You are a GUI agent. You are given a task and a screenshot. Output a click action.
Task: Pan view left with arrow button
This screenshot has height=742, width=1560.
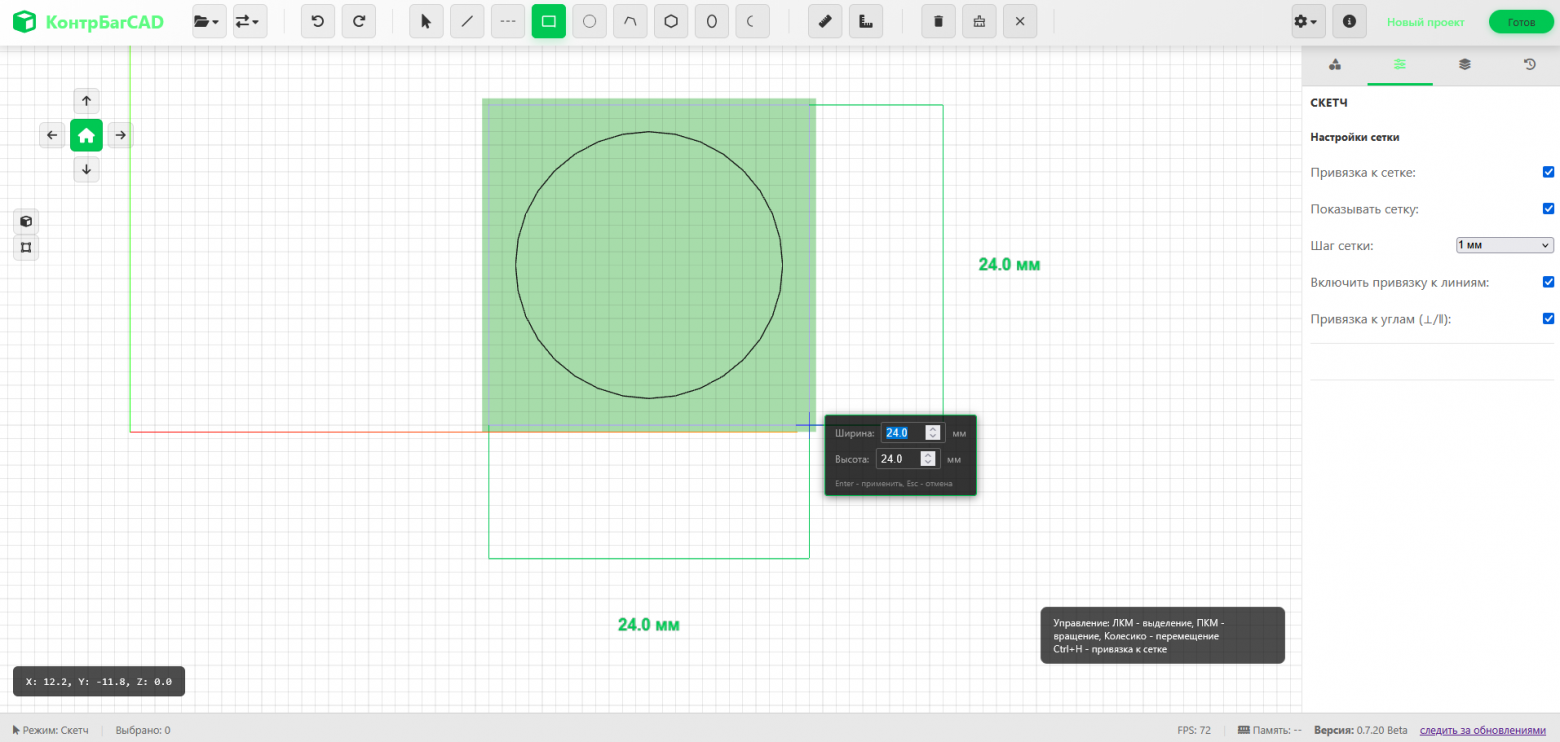(x=52, y=135)
